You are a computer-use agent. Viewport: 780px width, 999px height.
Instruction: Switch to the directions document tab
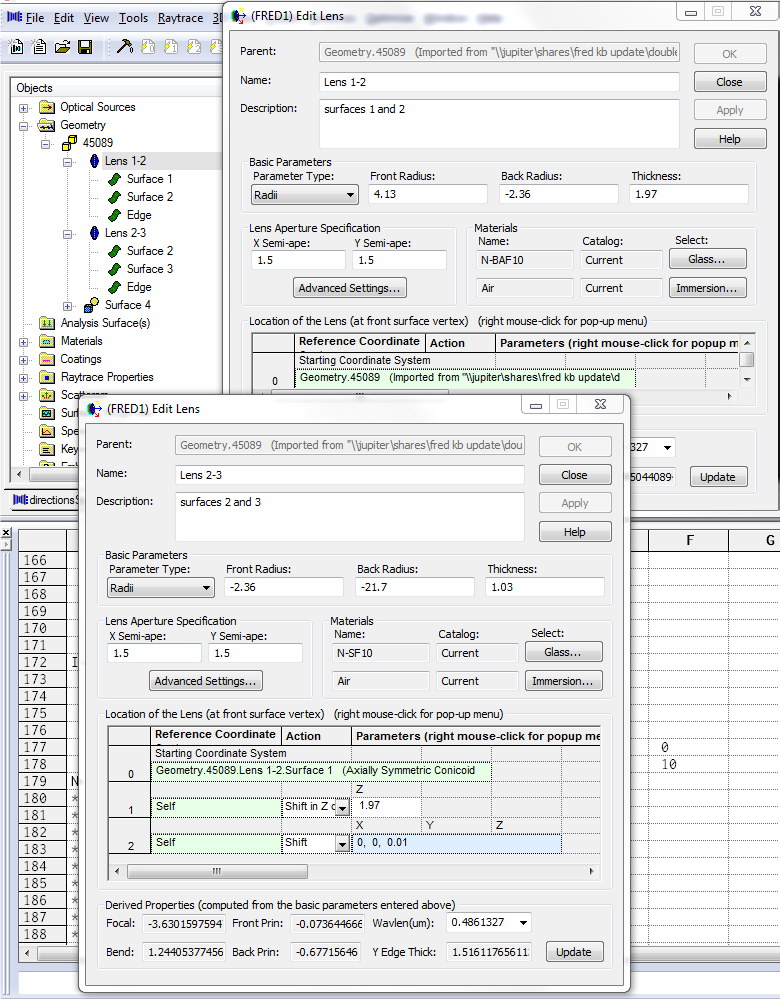click(45, 500)
